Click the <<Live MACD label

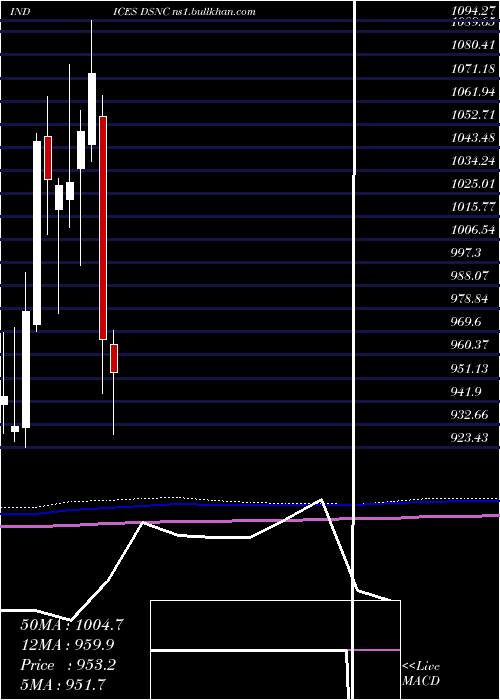[421, 674]
